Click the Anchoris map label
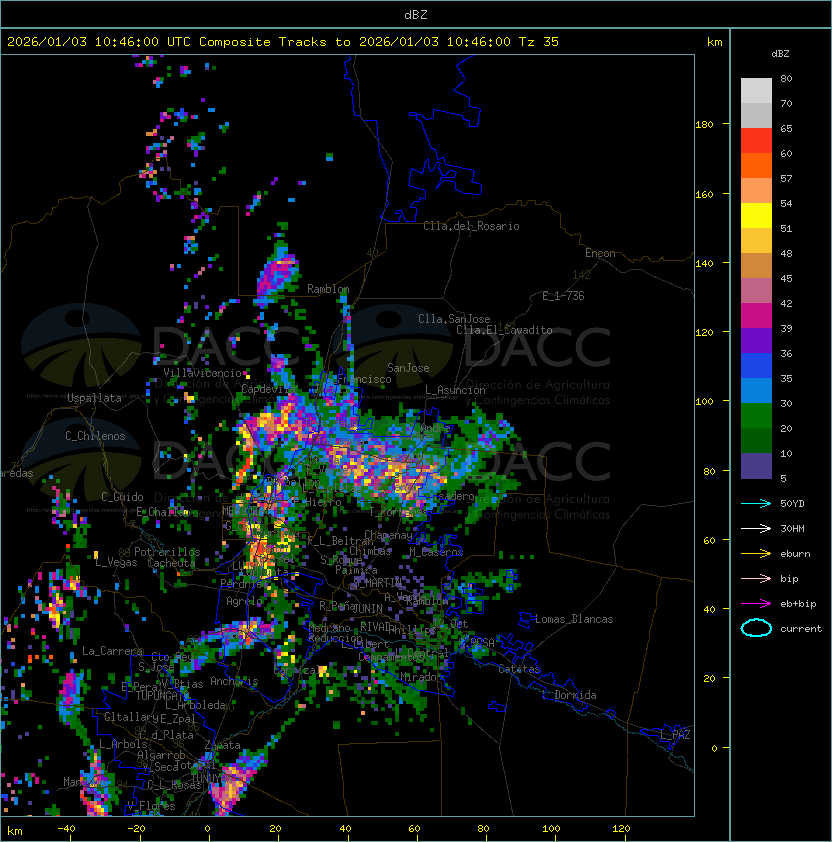The height and width of the screenshot is (842, 832). pos(234,681)
